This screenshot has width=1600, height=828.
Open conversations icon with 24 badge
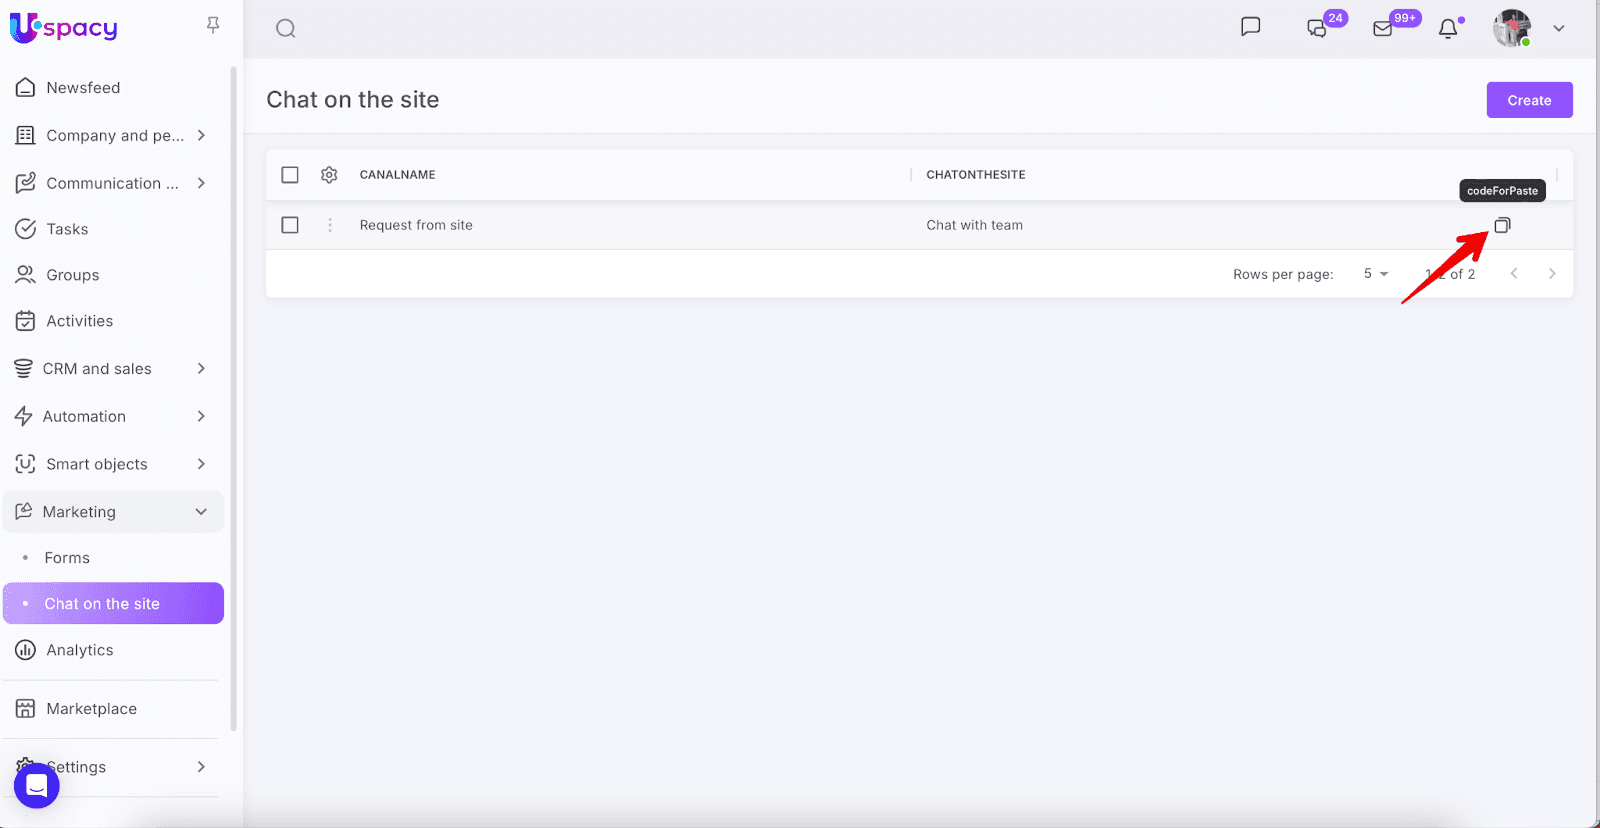click(x=1318, y=28)
